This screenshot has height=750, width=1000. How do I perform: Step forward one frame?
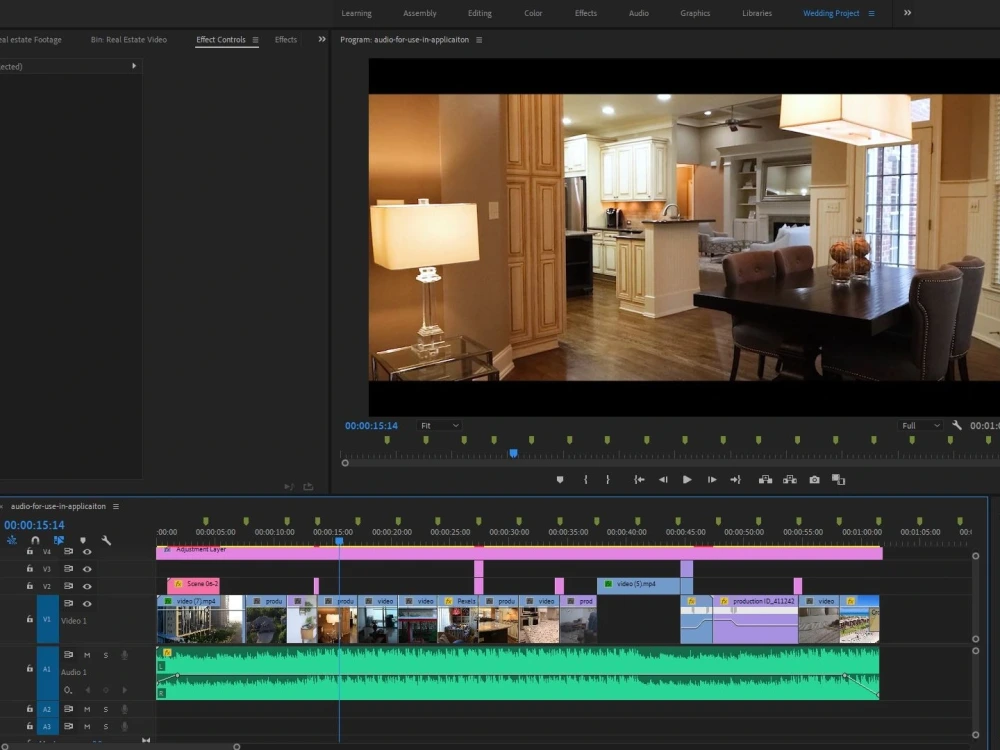click(x=712, y=480)
